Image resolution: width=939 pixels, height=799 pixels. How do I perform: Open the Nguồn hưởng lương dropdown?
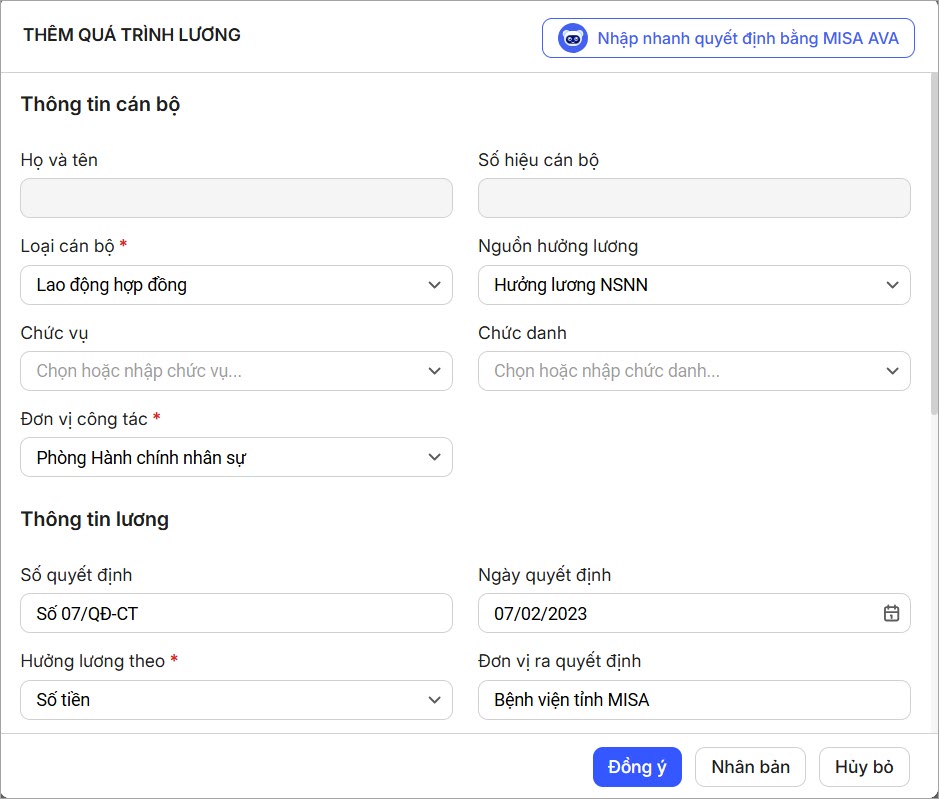(892, 285)
